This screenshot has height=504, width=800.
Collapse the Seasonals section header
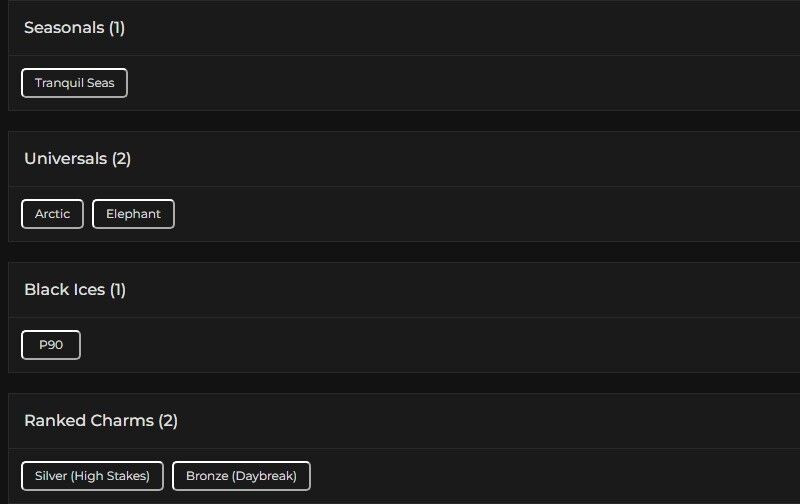pos(400,28)
